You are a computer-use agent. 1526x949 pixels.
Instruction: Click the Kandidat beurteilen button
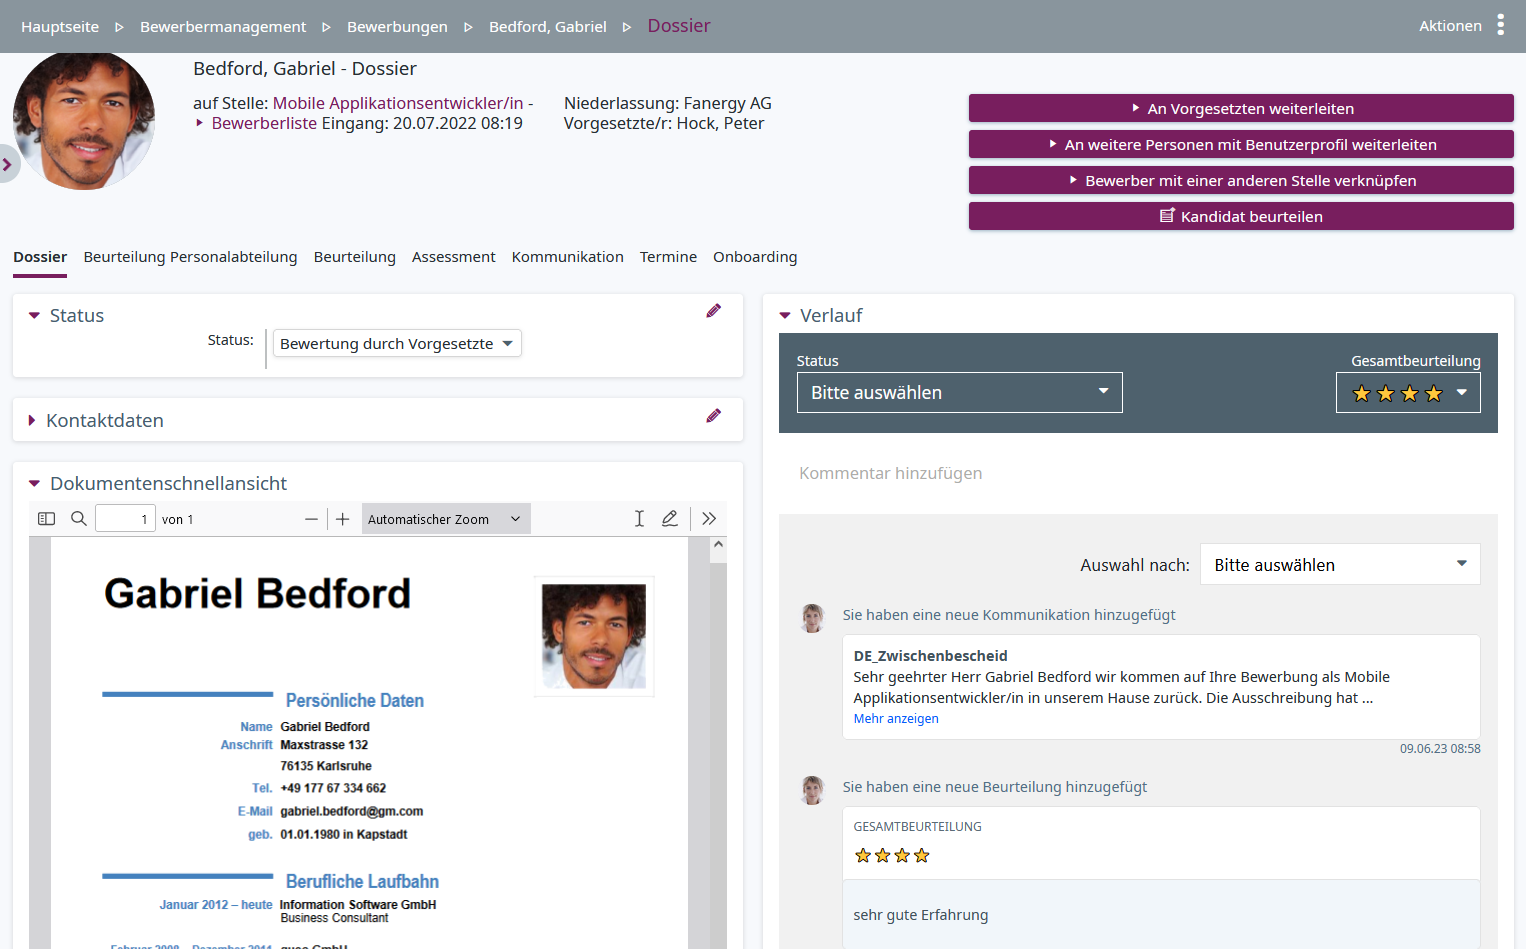pyautogui.click(x=1241, y=217)
